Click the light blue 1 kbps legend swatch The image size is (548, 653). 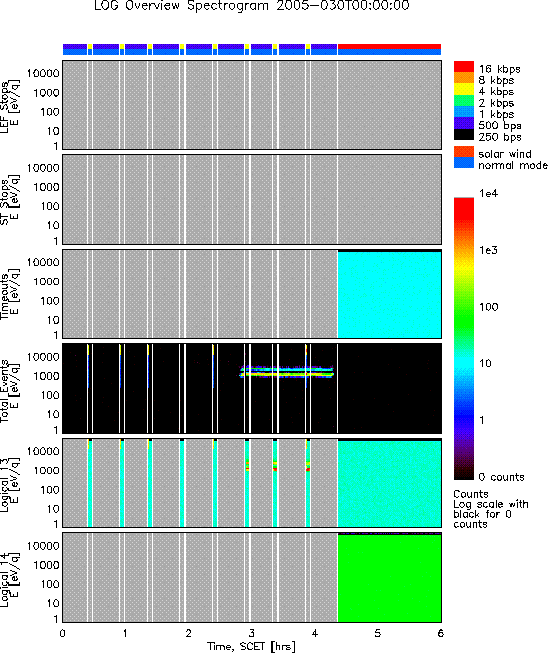click(463, 112)
